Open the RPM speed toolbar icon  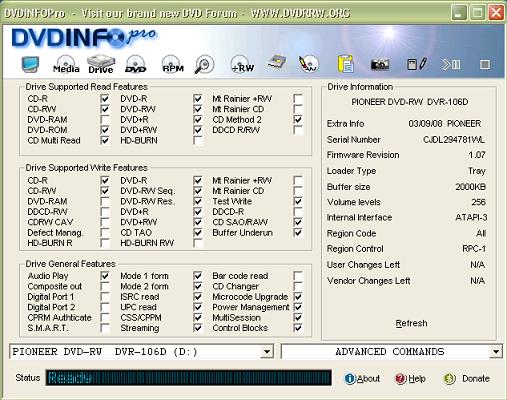[173, 64]
